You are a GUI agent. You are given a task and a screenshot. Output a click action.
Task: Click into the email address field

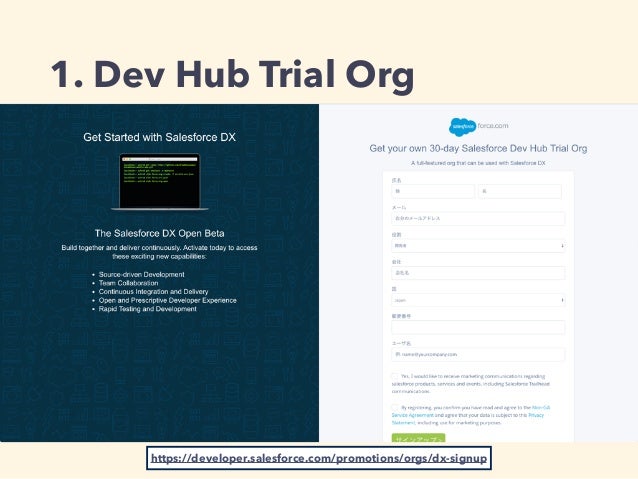[x=478, y=219]
